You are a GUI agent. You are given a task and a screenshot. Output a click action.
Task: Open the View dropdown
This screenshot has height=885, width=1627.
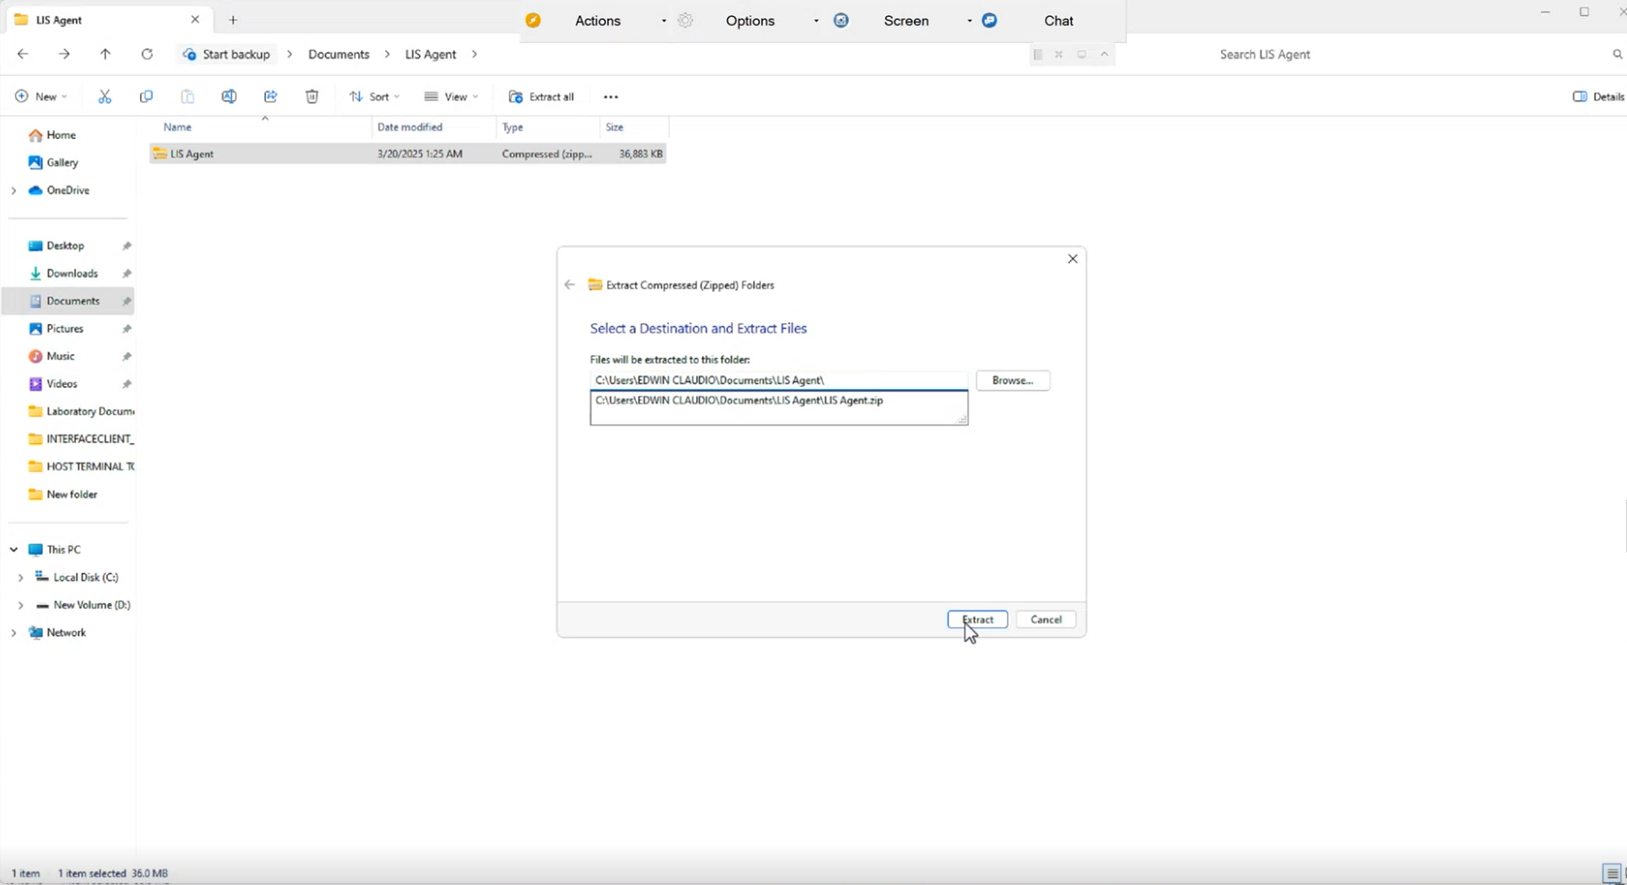click(451, 97)
